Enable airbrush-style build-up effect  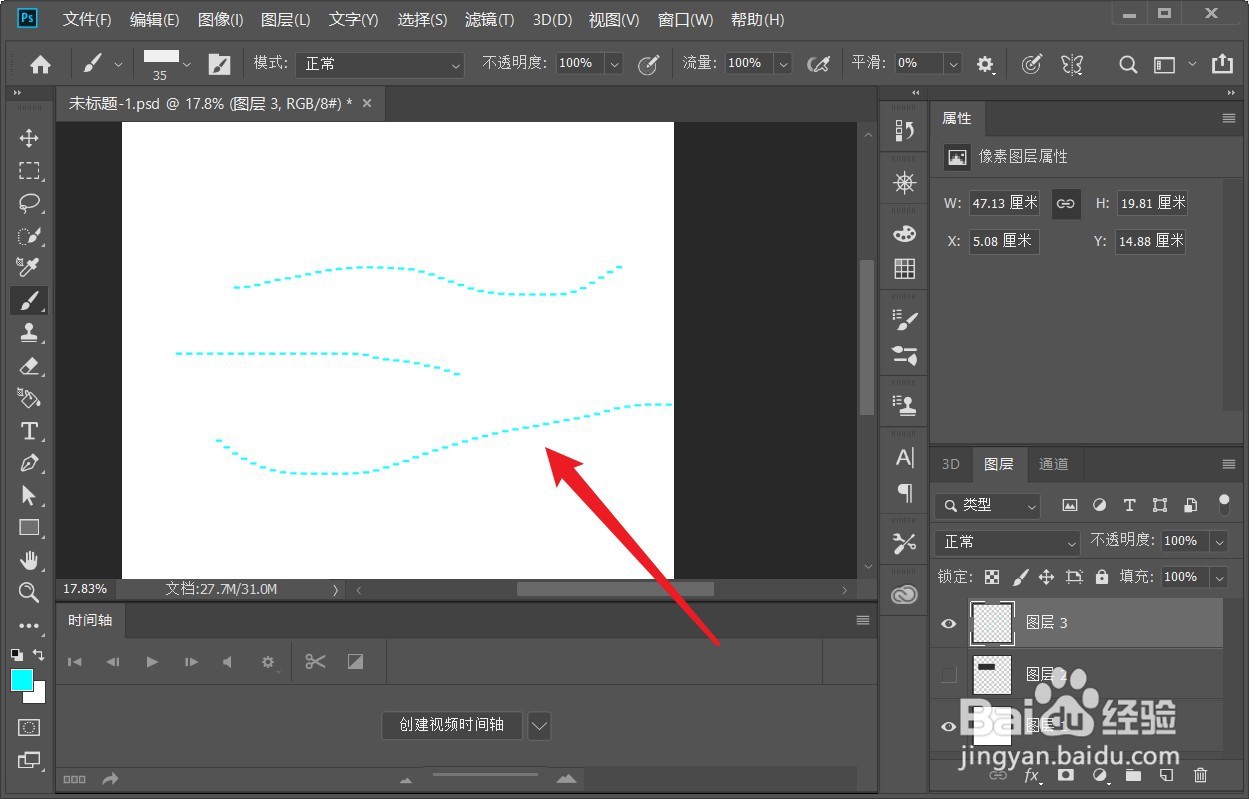[818, 64]
